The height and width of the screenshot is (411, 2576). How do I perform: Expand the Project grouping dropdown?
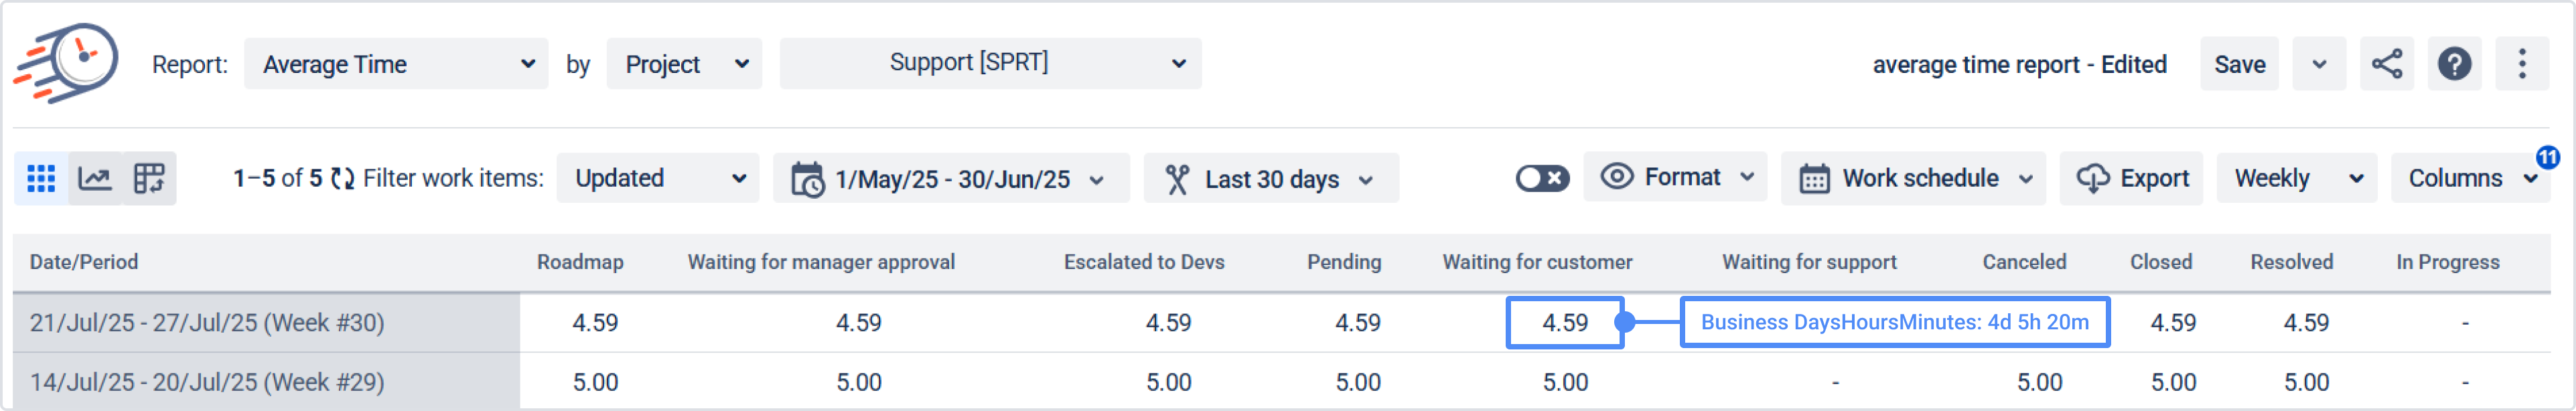[x=684, y=64]
